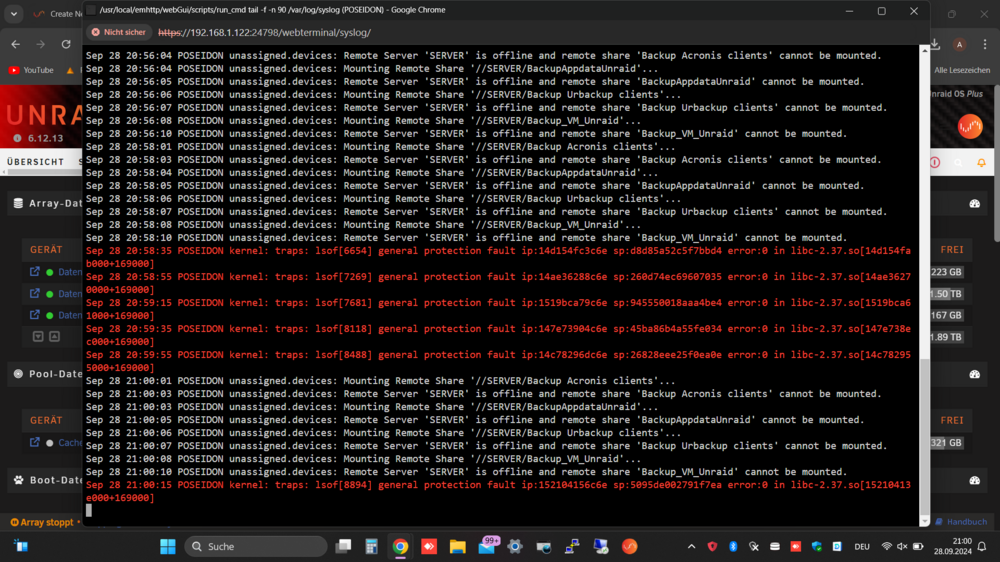Open Chrome downloads icon
The height and width of the screenshot is (562, 1000).
pos(935,44)
